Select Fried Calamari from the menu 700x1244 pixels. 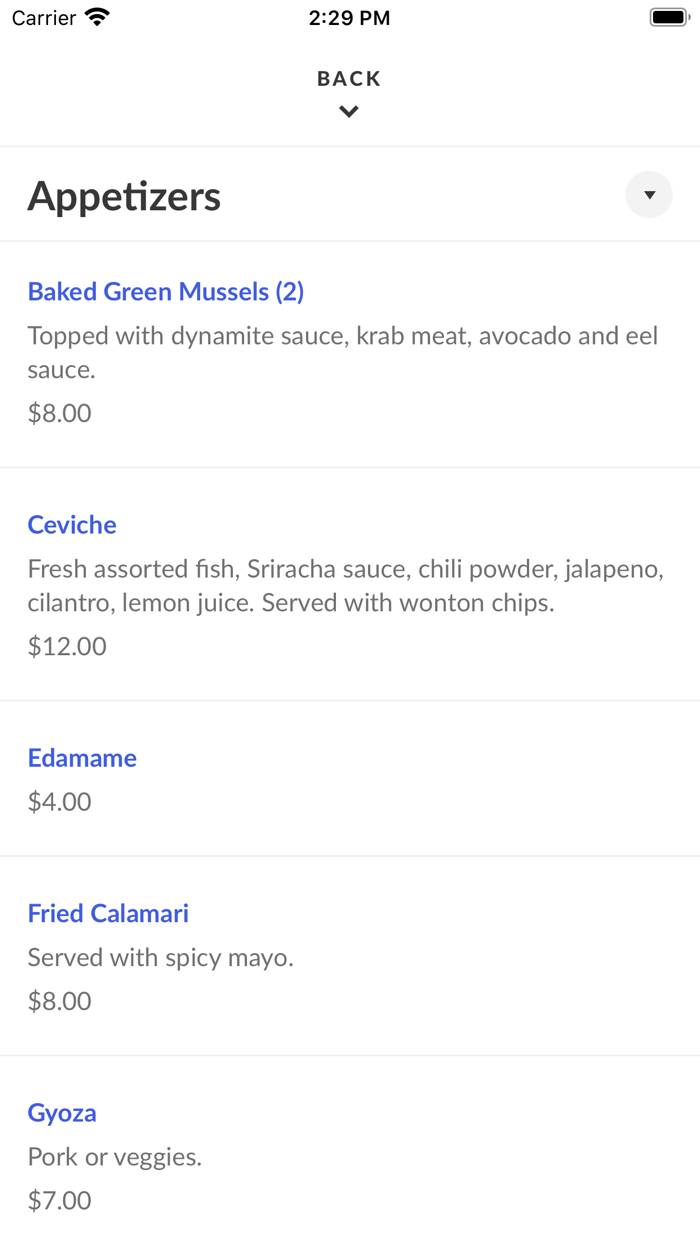(x=108, y=913)
